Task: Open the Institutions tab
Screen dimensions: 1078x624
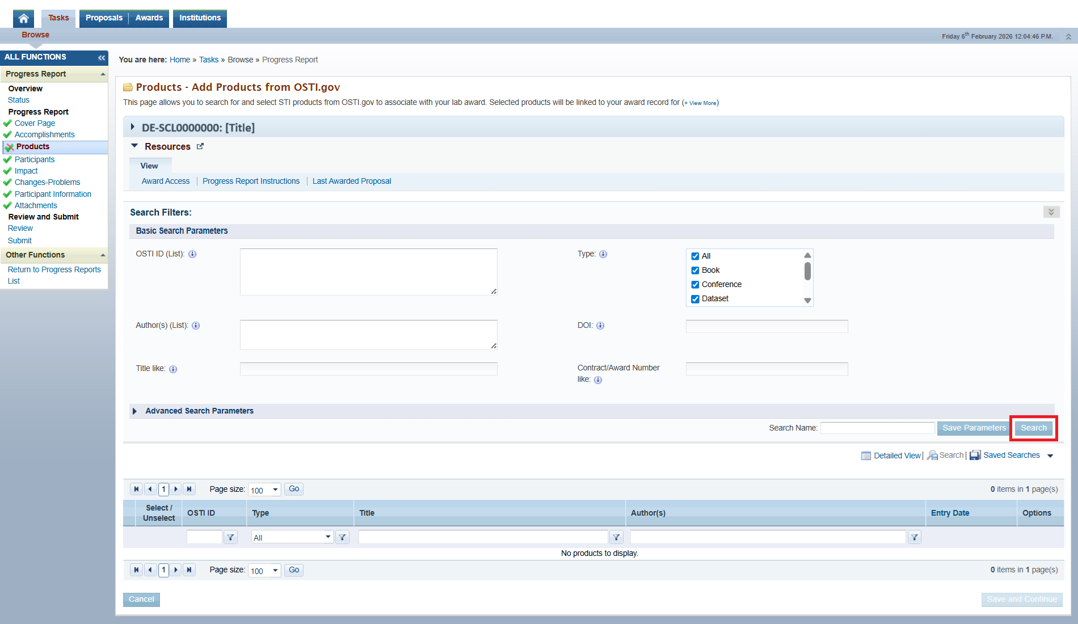Action: click(200, 18)
